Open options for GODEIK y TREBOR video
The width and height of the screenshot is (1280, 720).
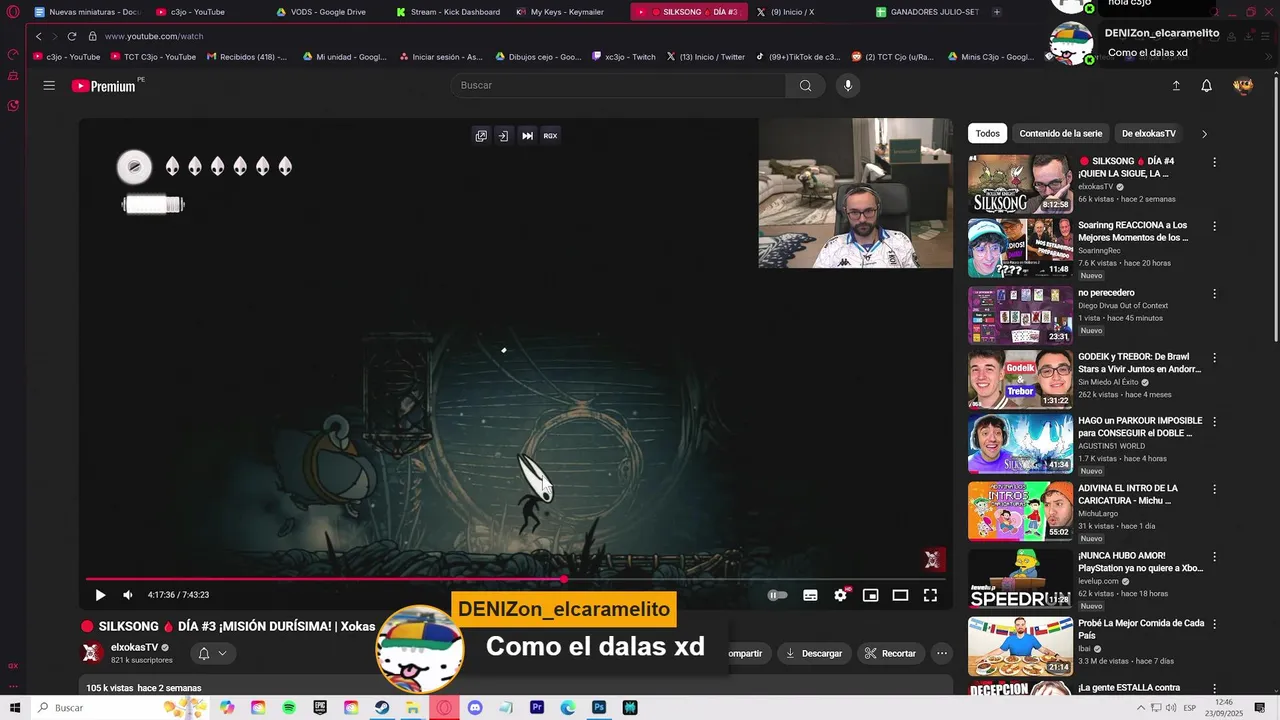(x=1215, y=358)
